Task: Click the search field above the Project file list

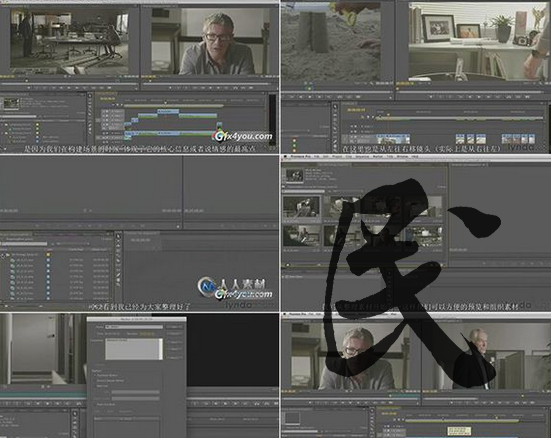Action: click(x=25, y=243)
